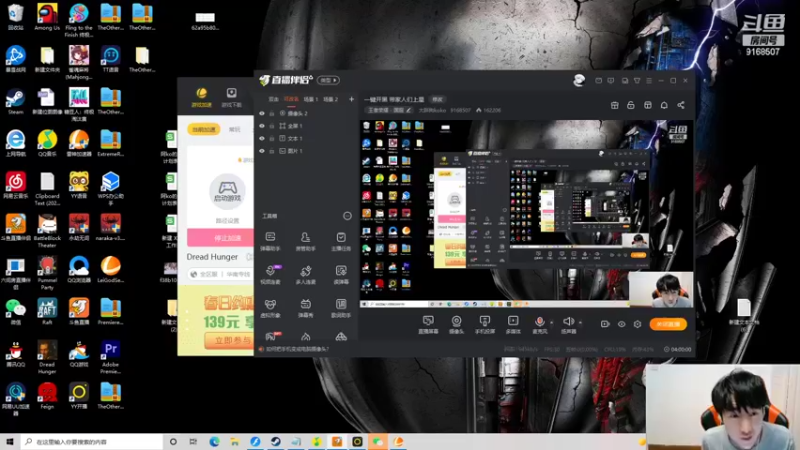Start recording with the camera-record icon

(605, 324)
